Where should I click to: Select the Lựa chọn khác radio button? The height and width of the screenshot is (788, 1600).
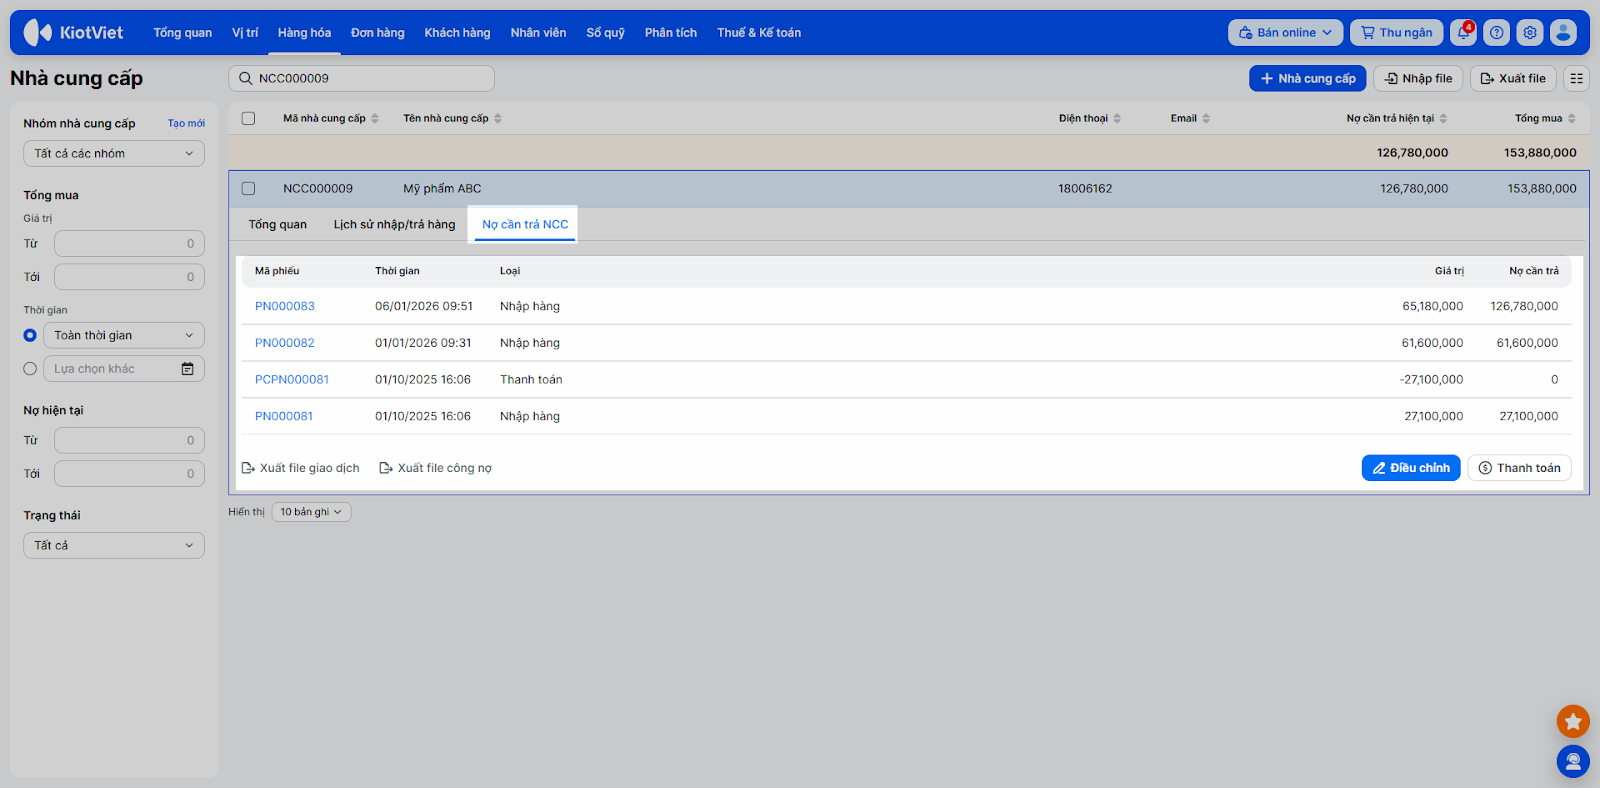point(30,369)
